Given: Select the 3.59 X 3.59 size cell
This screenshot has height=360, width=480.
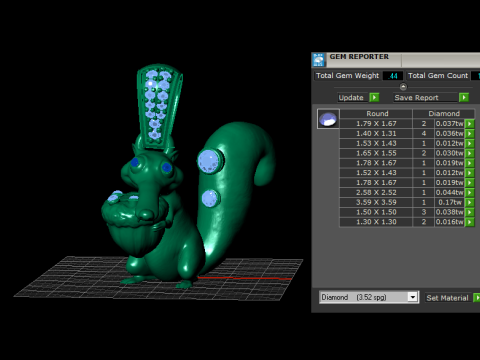Looking at the screenshot, I should tap(376, 202).
